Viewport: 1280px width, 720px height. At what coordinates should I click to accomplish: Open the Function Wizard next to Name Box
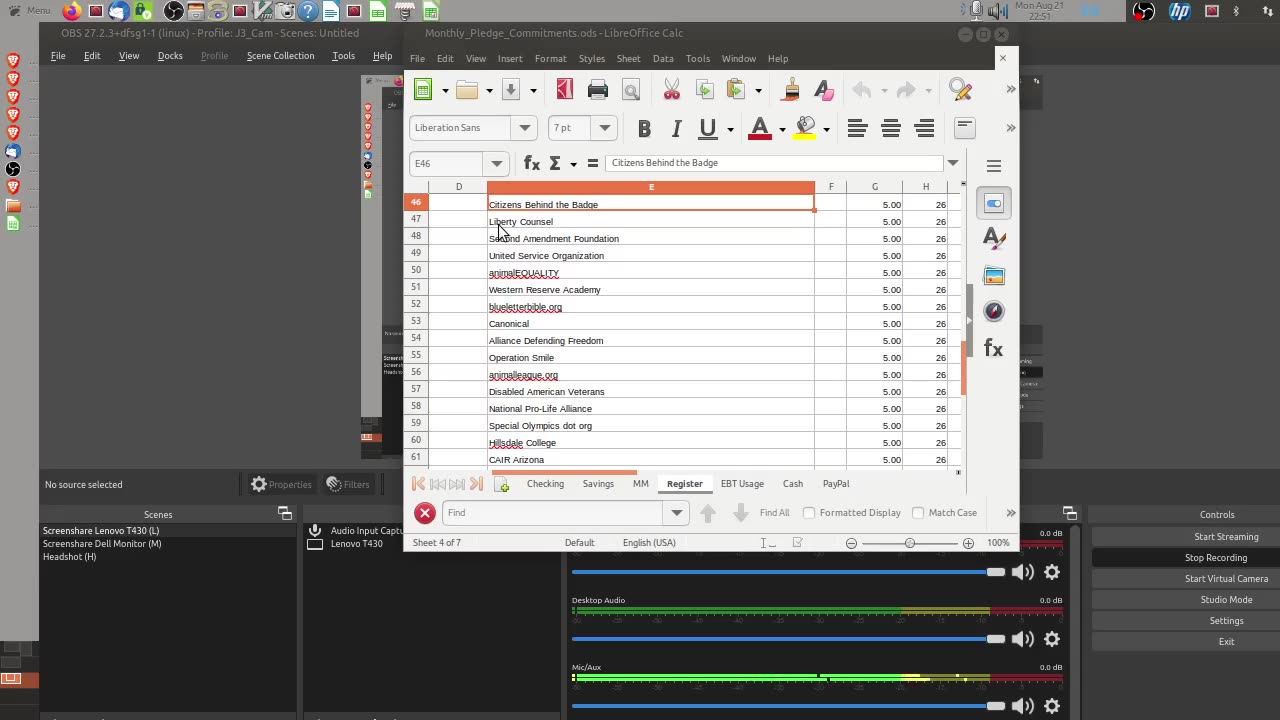(532, 163)
